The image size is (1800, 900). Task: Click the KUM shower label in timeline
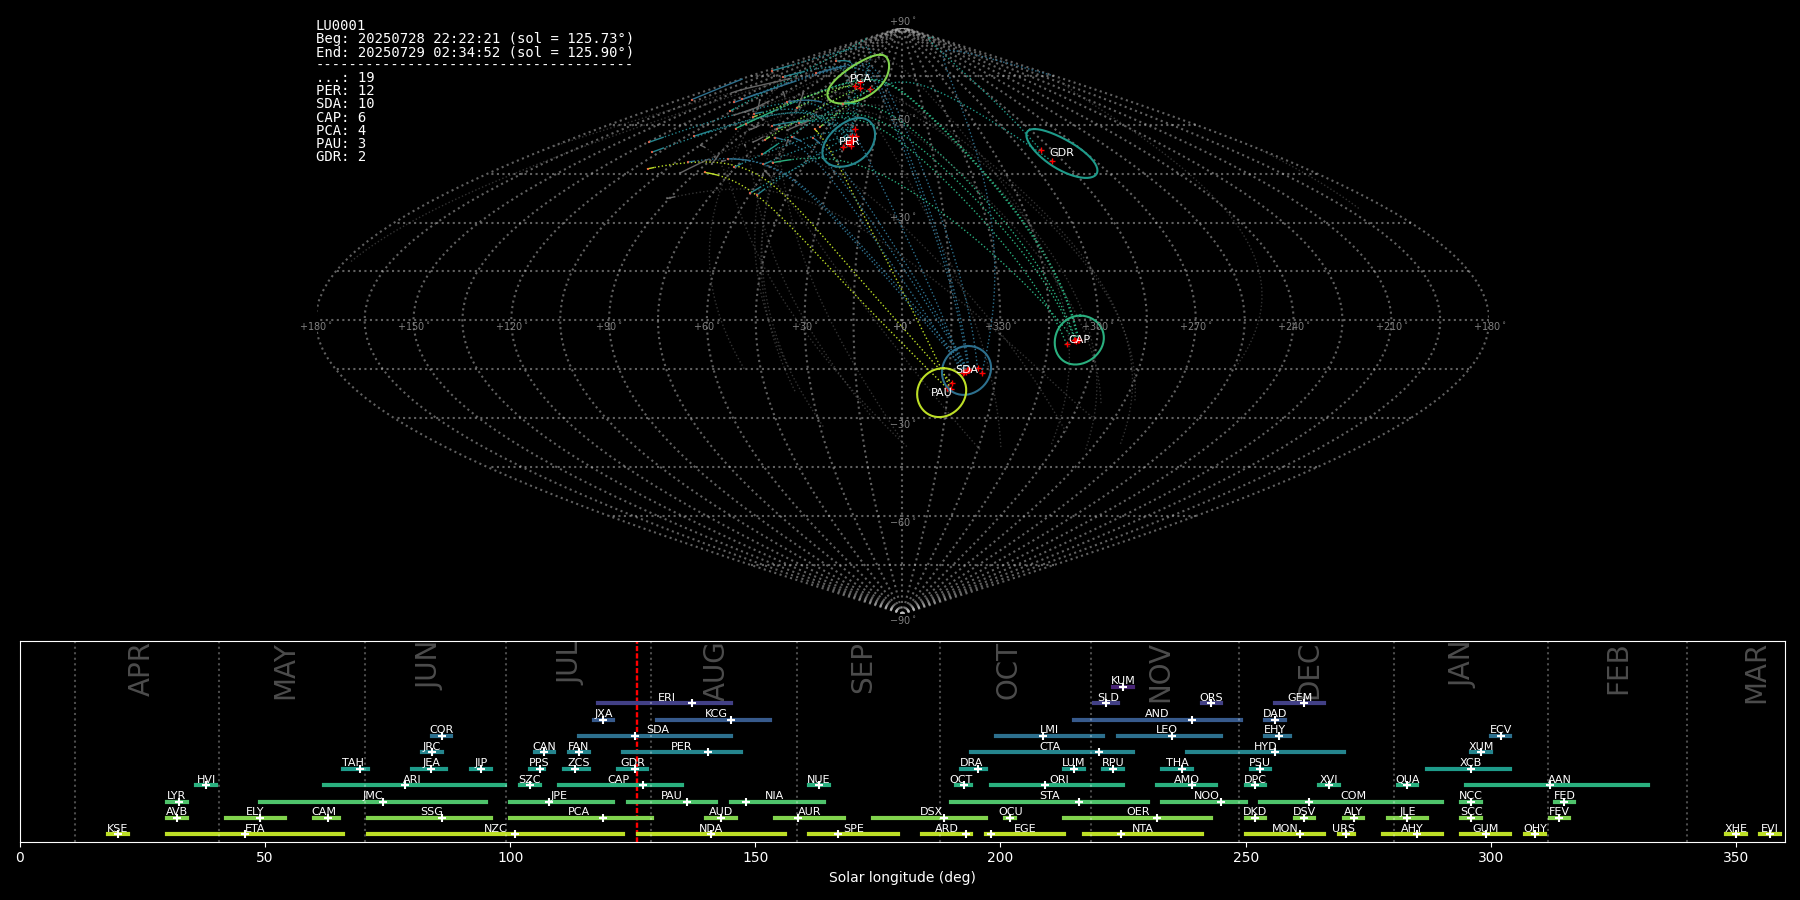point(1123,681)
